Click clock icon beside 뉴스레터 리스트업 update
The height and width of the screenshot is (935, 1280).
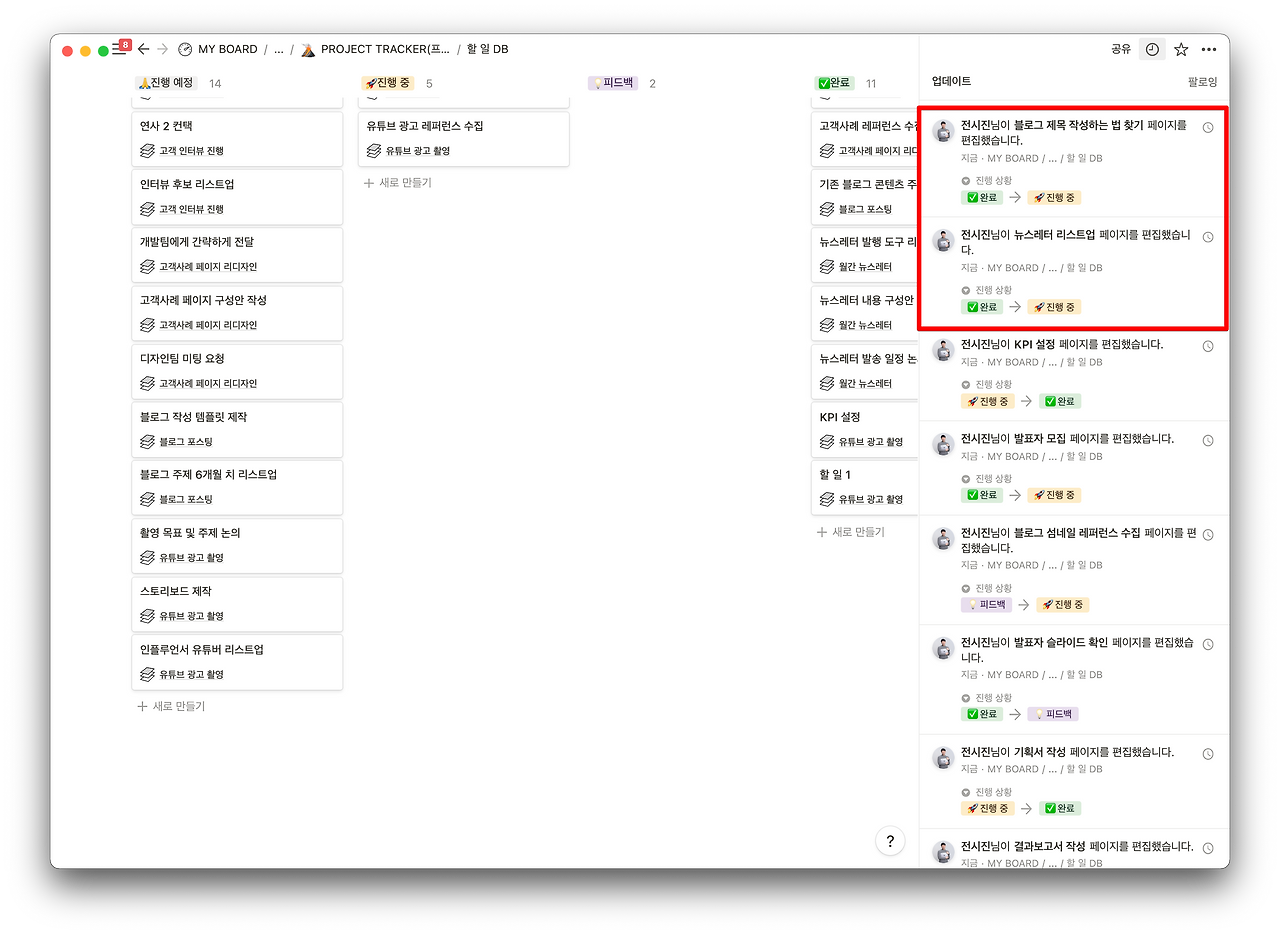click(x=1208, y=237)
